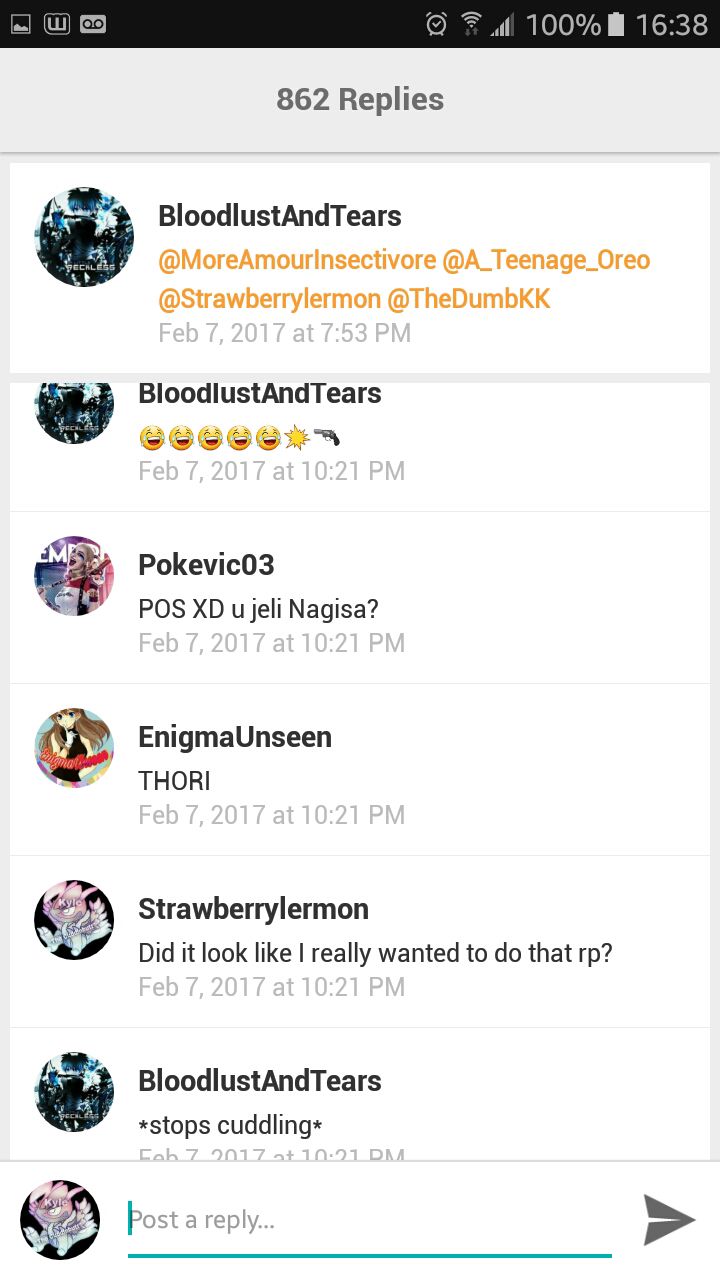Focus the 'Post a reply...' field
Viewport: 720px width, 1280px height.
coord(369,1221)
